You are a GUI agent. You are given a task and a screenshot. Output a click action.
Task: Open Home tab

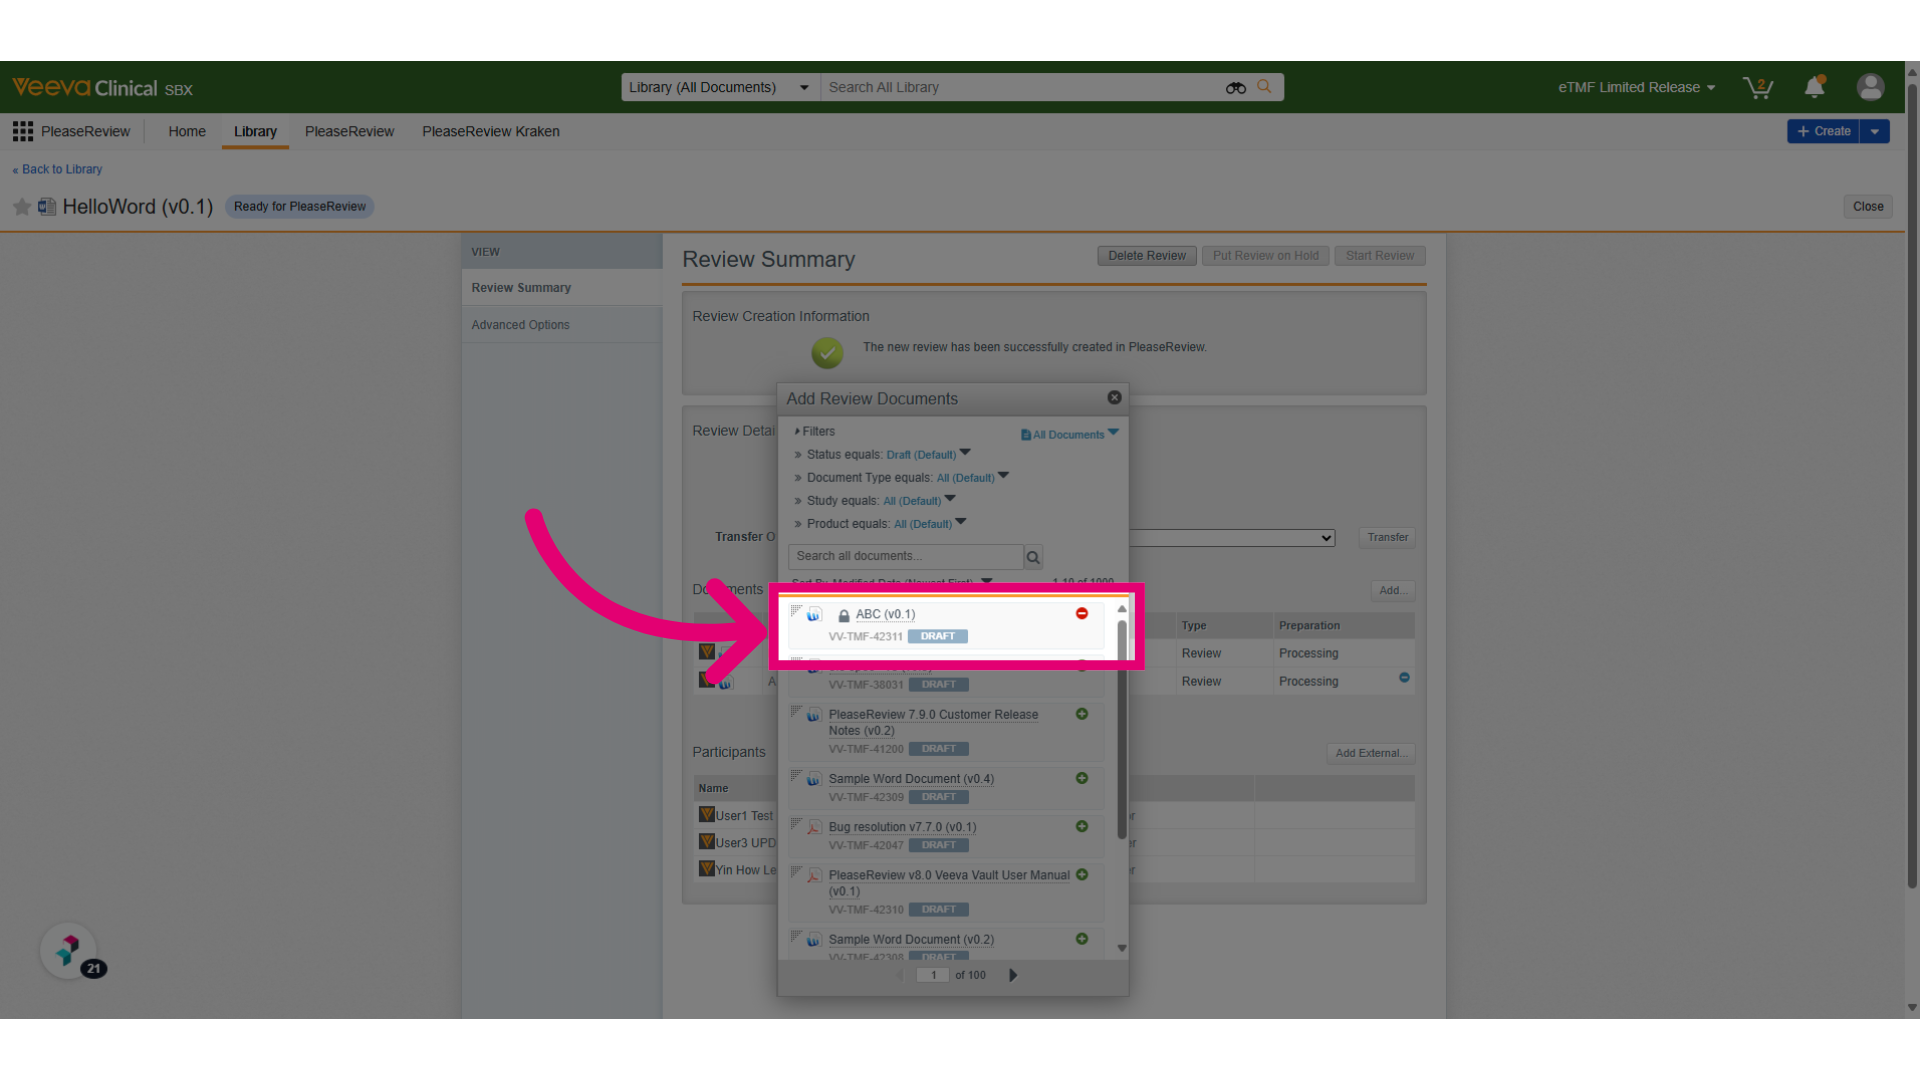tap(187, 131)
